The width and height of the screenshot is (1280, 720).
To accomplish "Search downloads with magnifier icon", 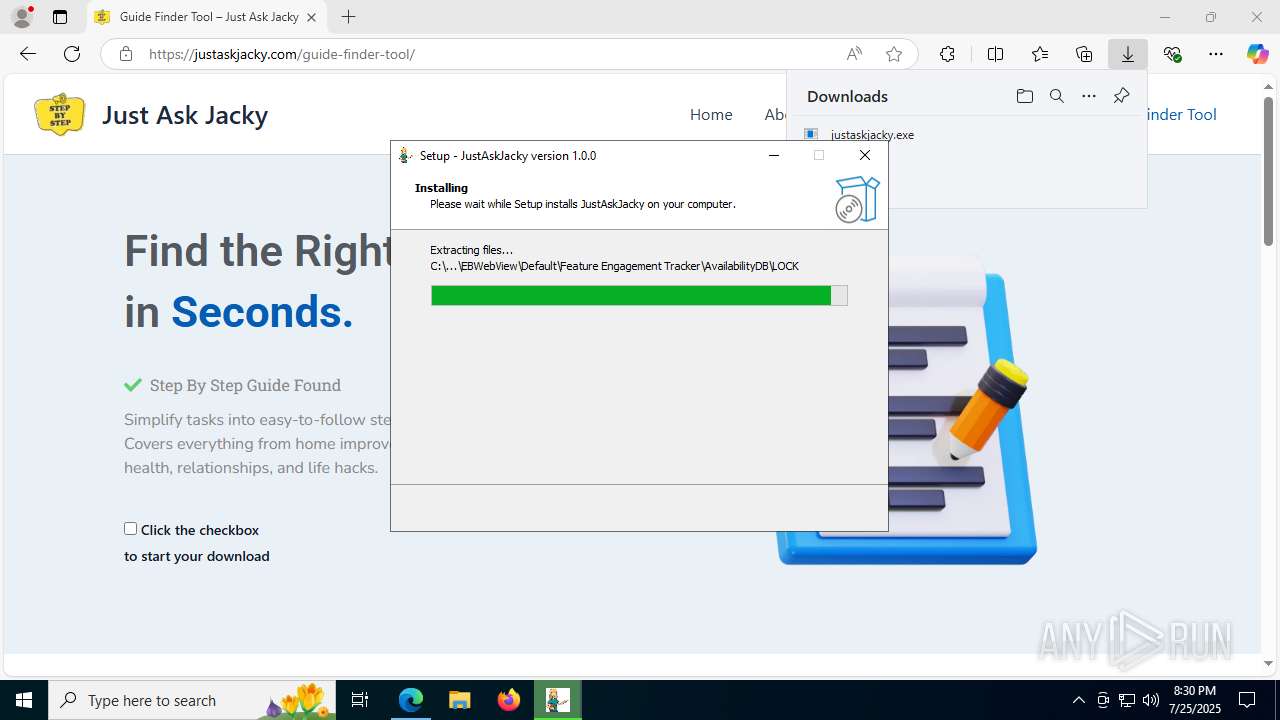I will click(1056, 96).
